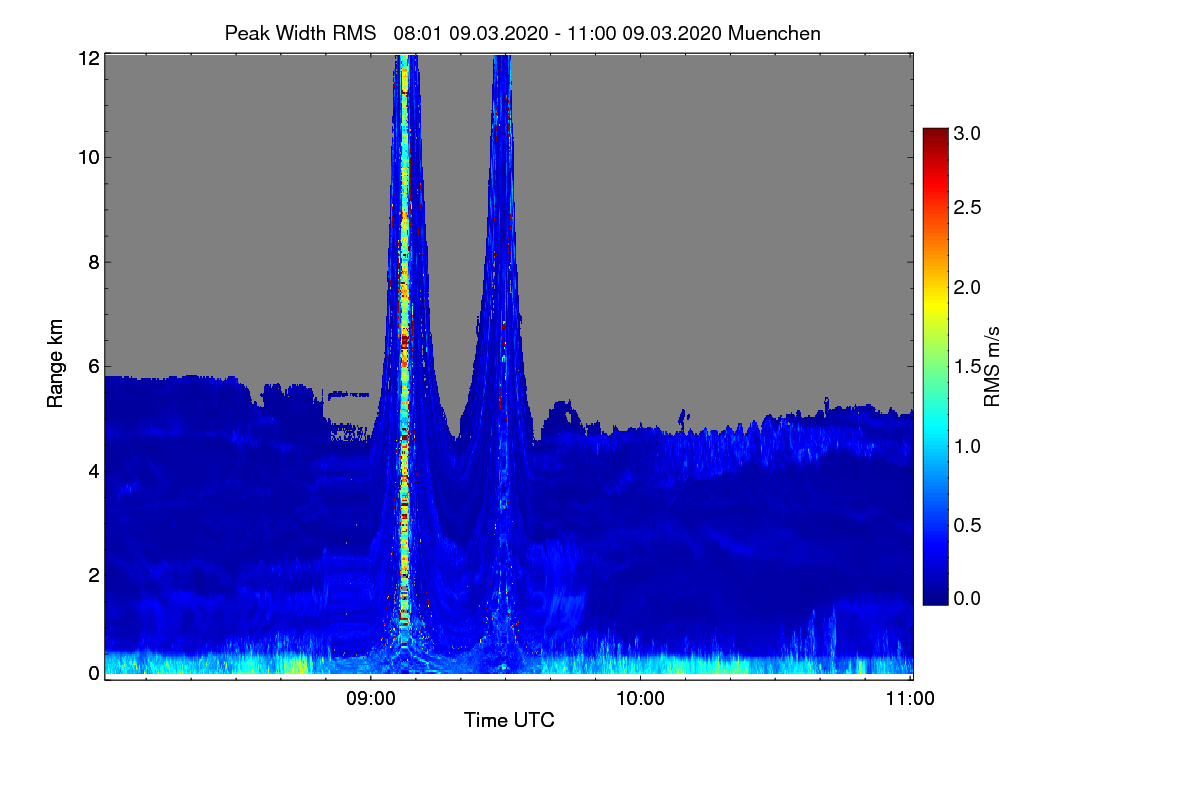
Task: Click the range axis label '10'
Action: click(x=87, y=157)
